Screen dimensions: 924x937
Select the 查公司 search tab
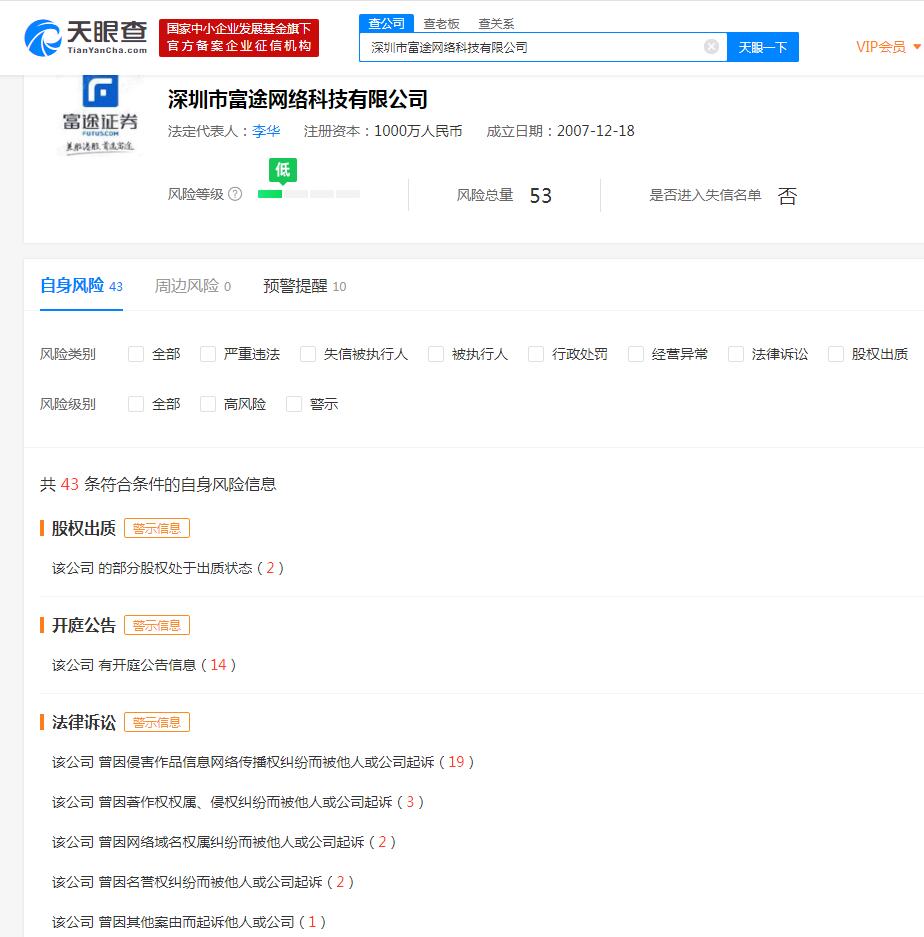pos(386,23)
